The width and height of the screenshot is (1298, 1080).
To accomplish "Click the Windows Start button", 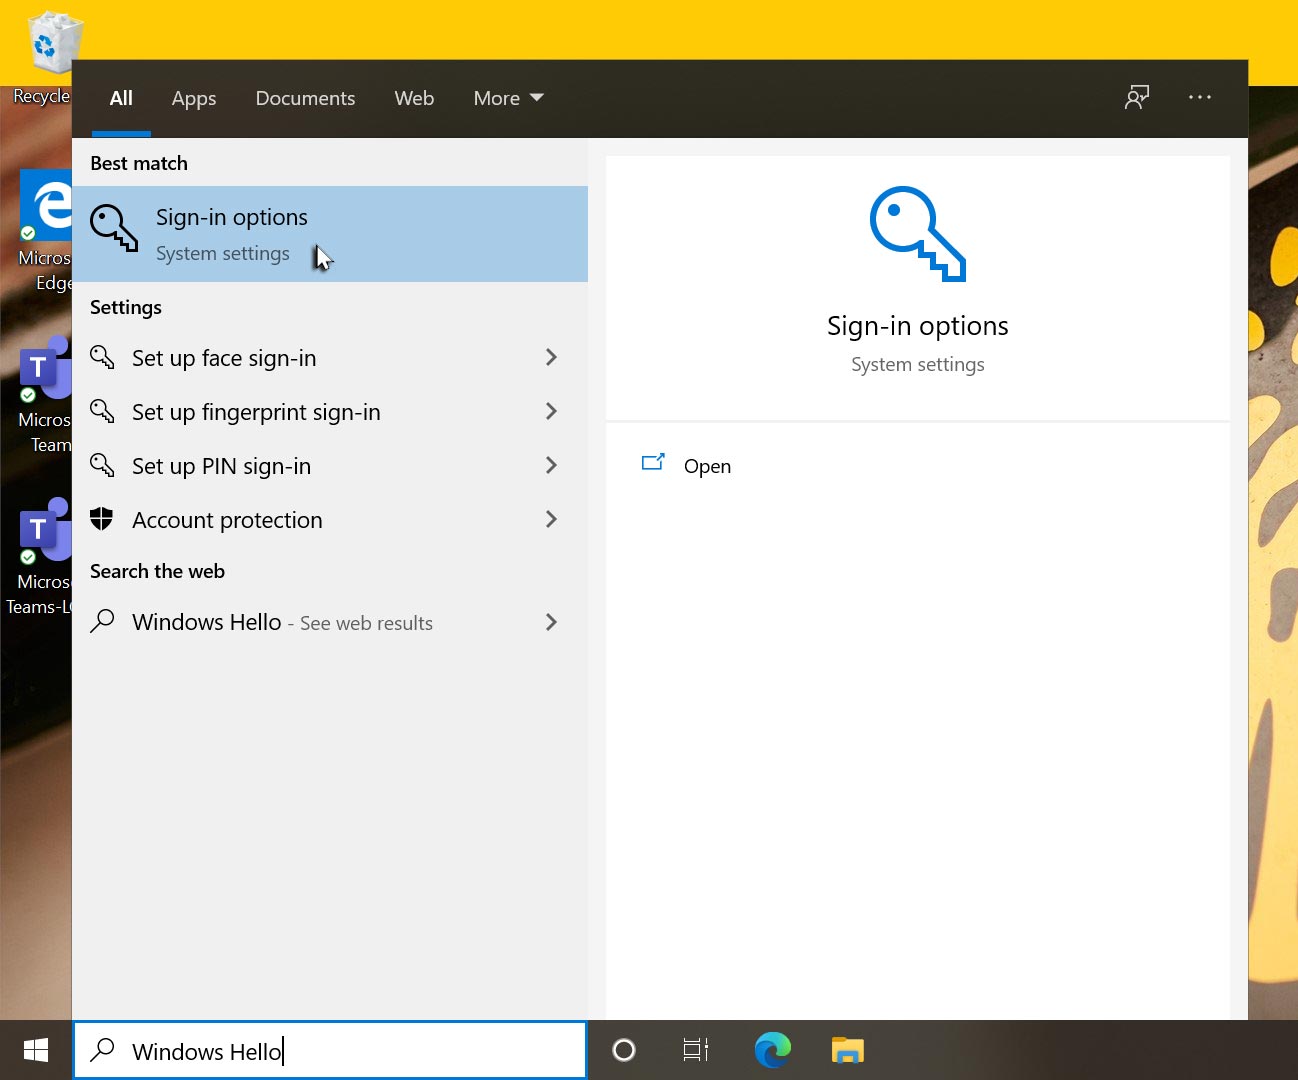I will 36,1050.
